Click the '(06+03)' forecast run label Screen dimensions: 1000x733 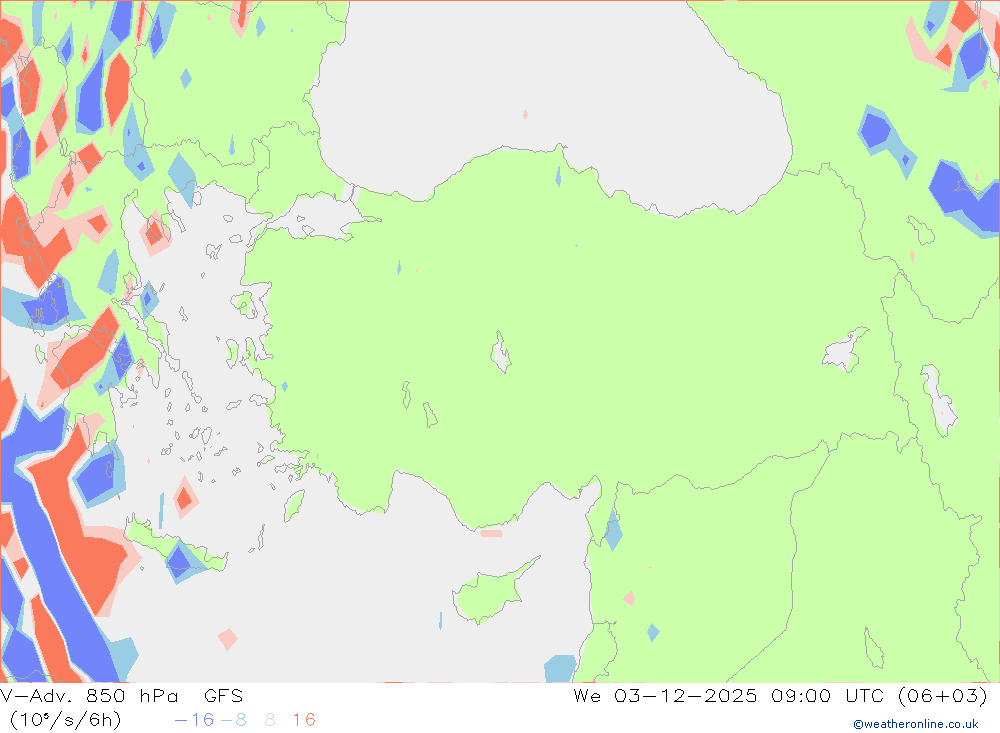coord(943,695)
